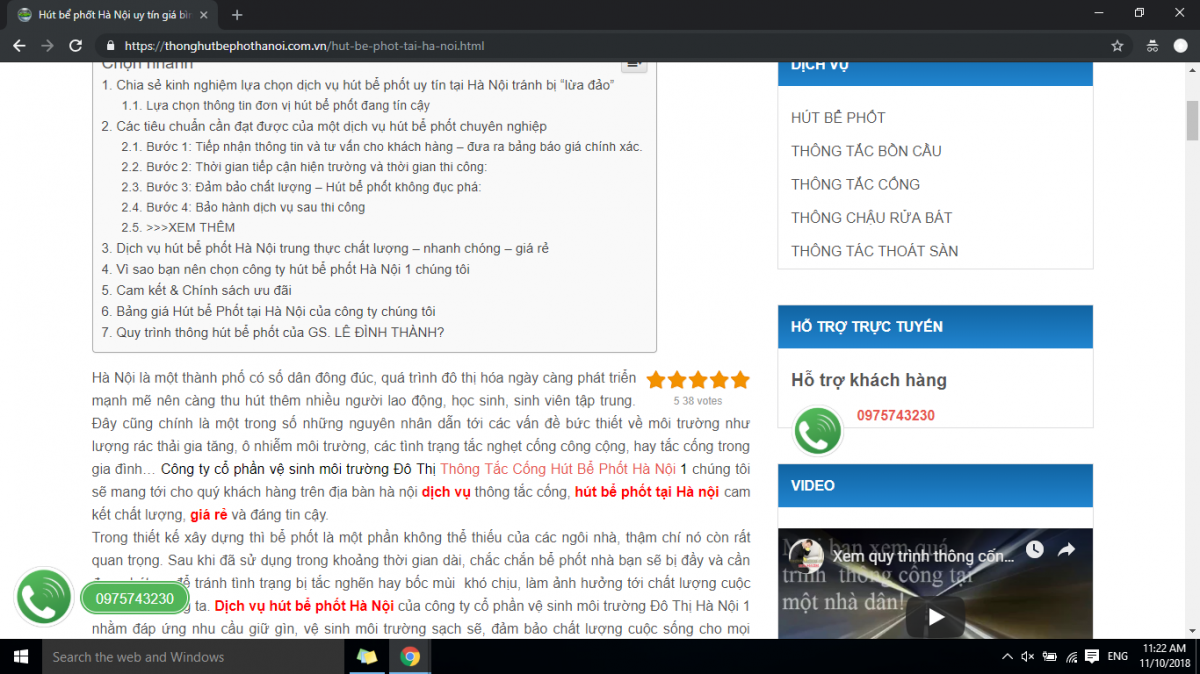Toggle the table of contents collapse button
Viewport: 1200px width, 674px height.
(x=634, y=65)
